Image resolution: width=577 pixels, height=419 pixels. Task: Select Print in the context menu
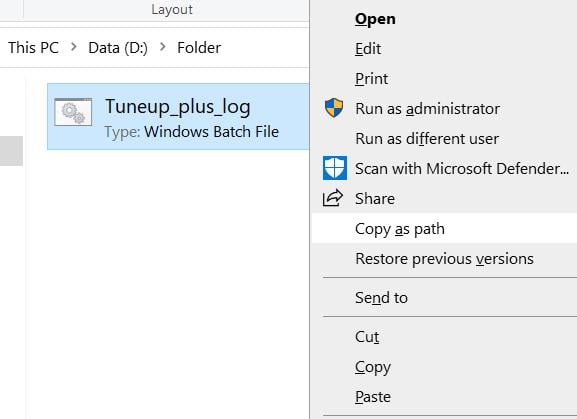point(371,79)
